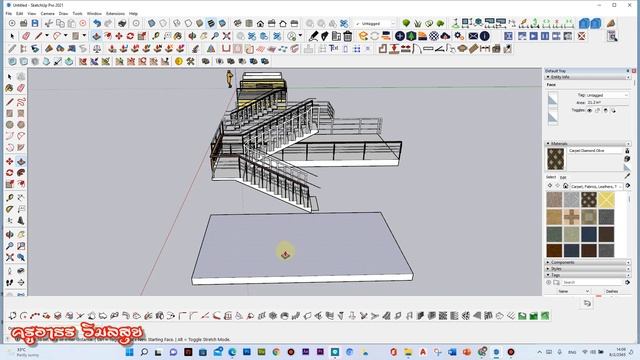Select the Move tool in top toolbar
Image resolution: width=640 pixels, height=360 pixels.
coord(119,36)
